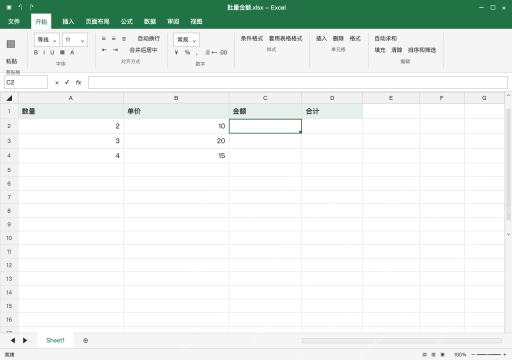Apply comma thousands separator style
This screenshot has height=360, width=512.
[x=197, y=53]
